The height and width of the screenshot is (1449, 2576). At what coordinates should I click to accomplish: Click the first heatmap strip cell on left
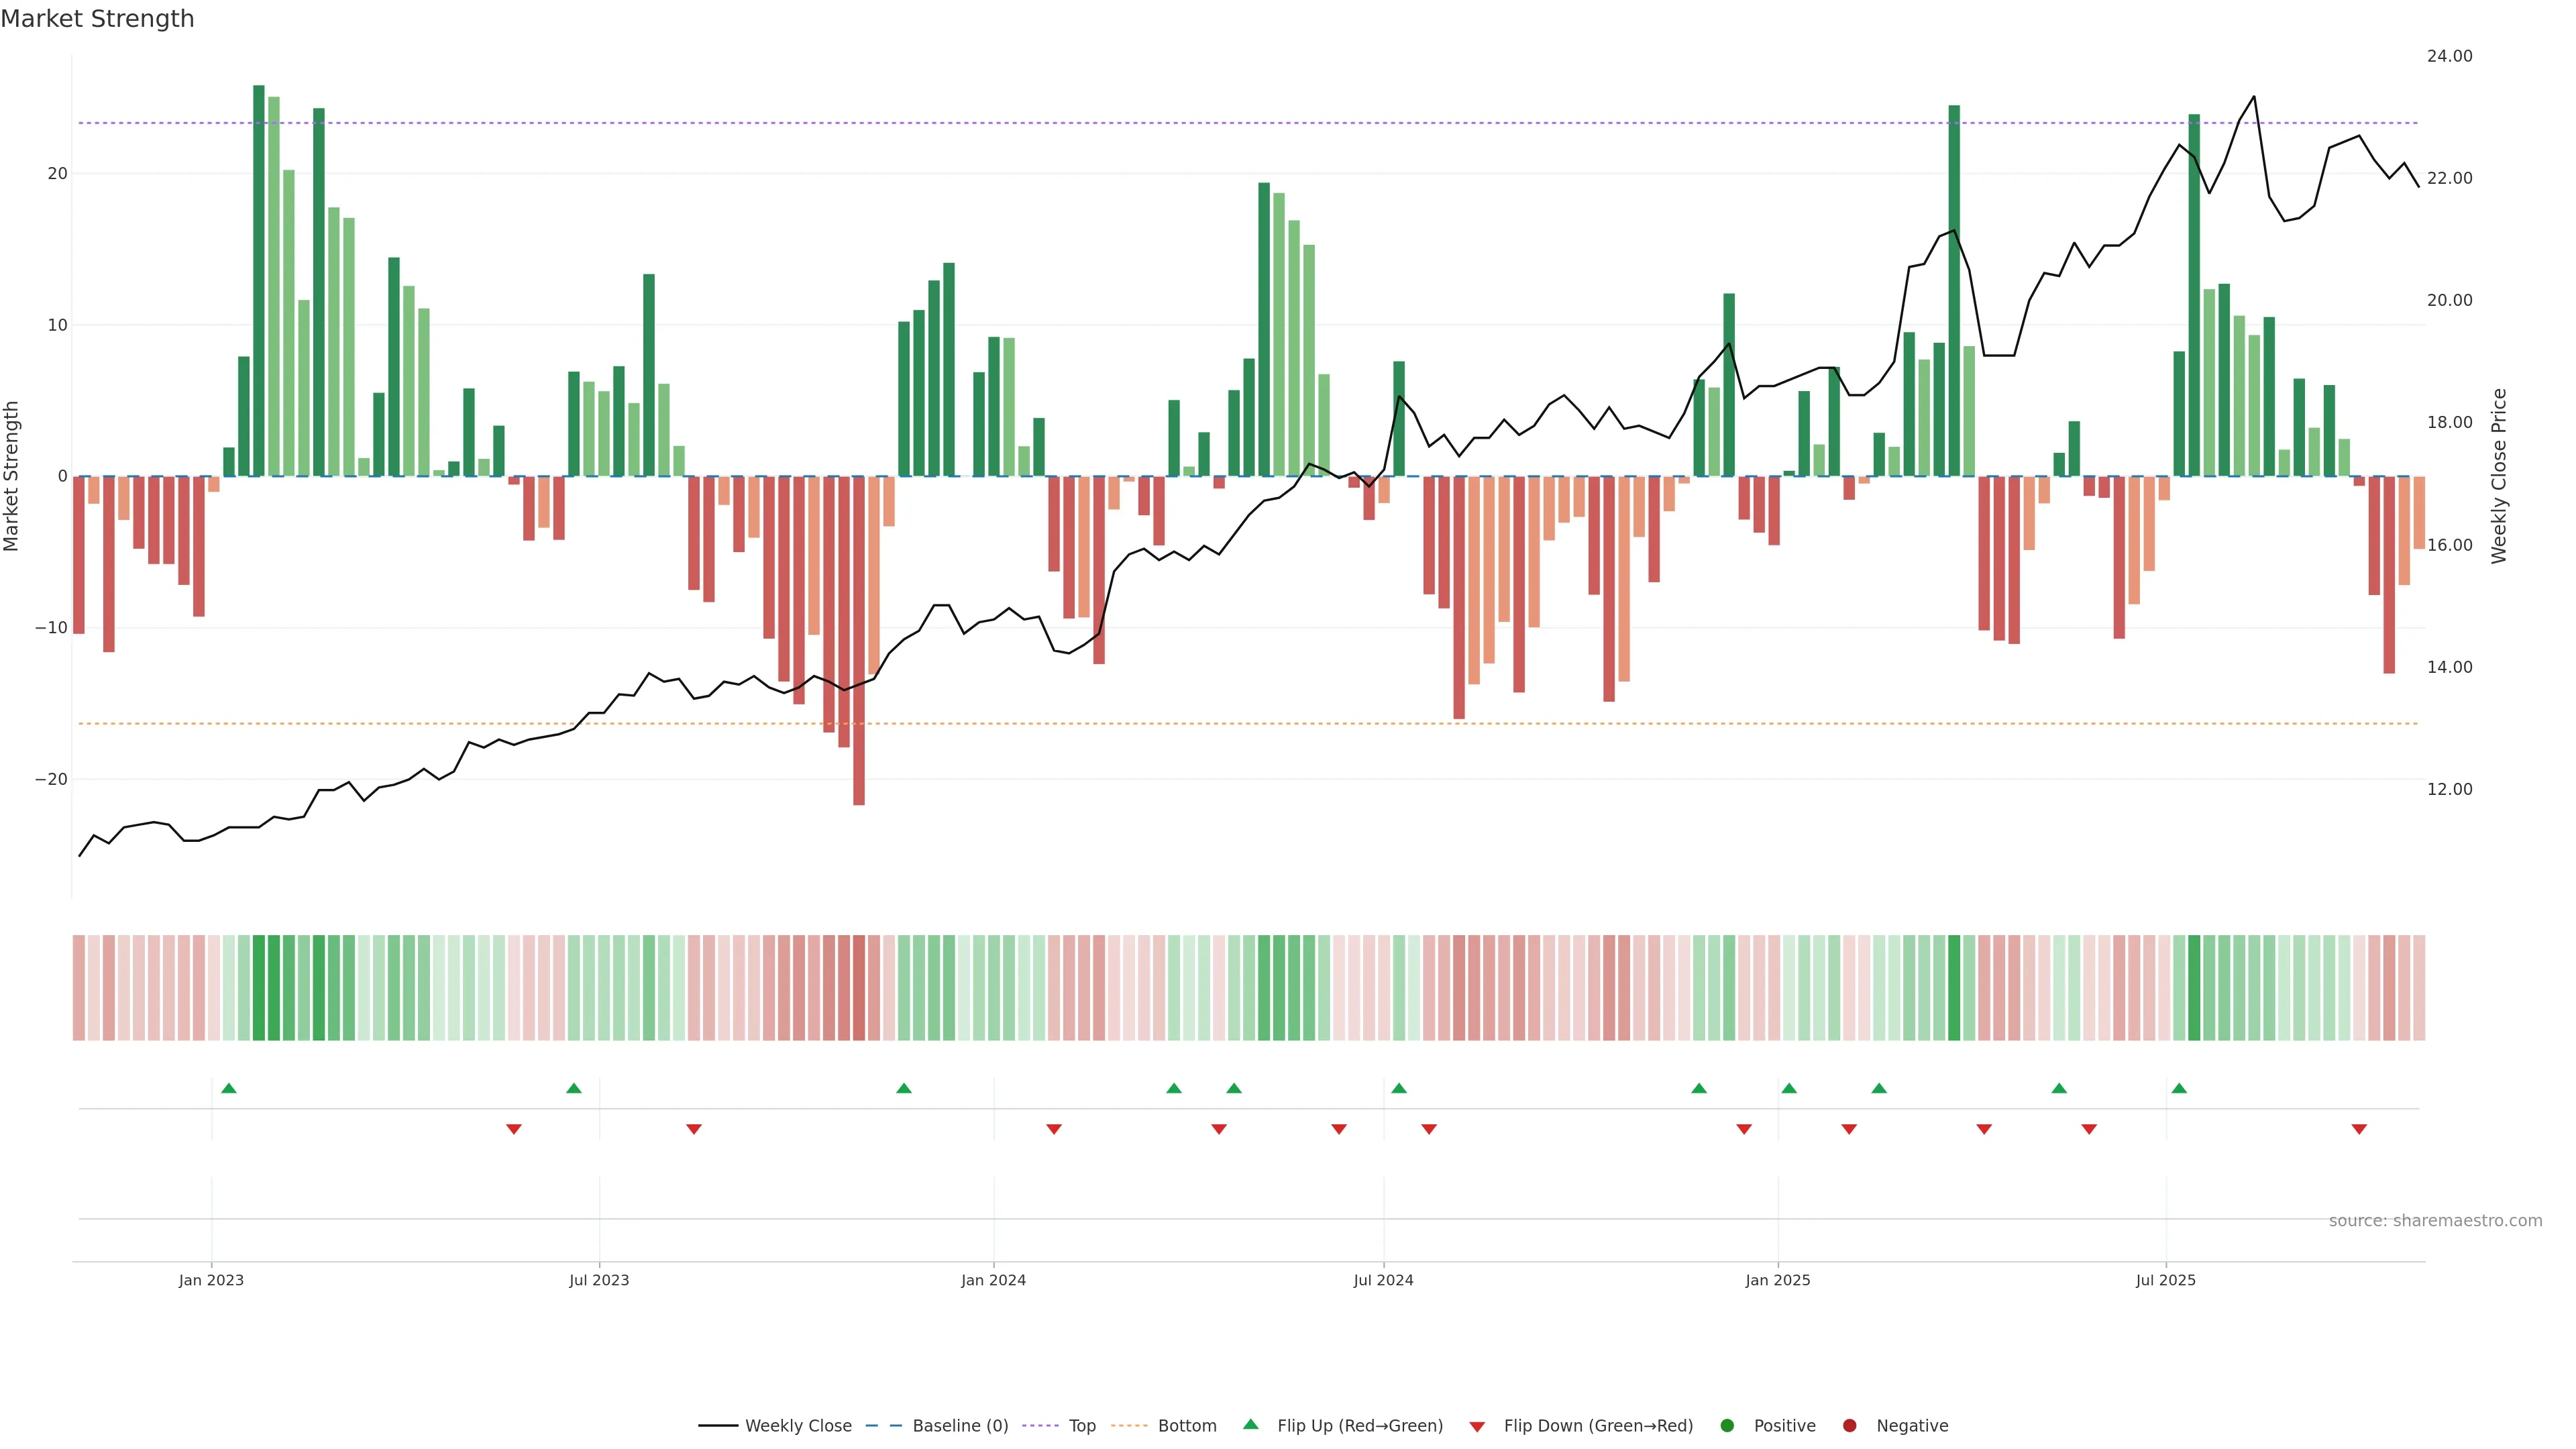coord(79,988)
